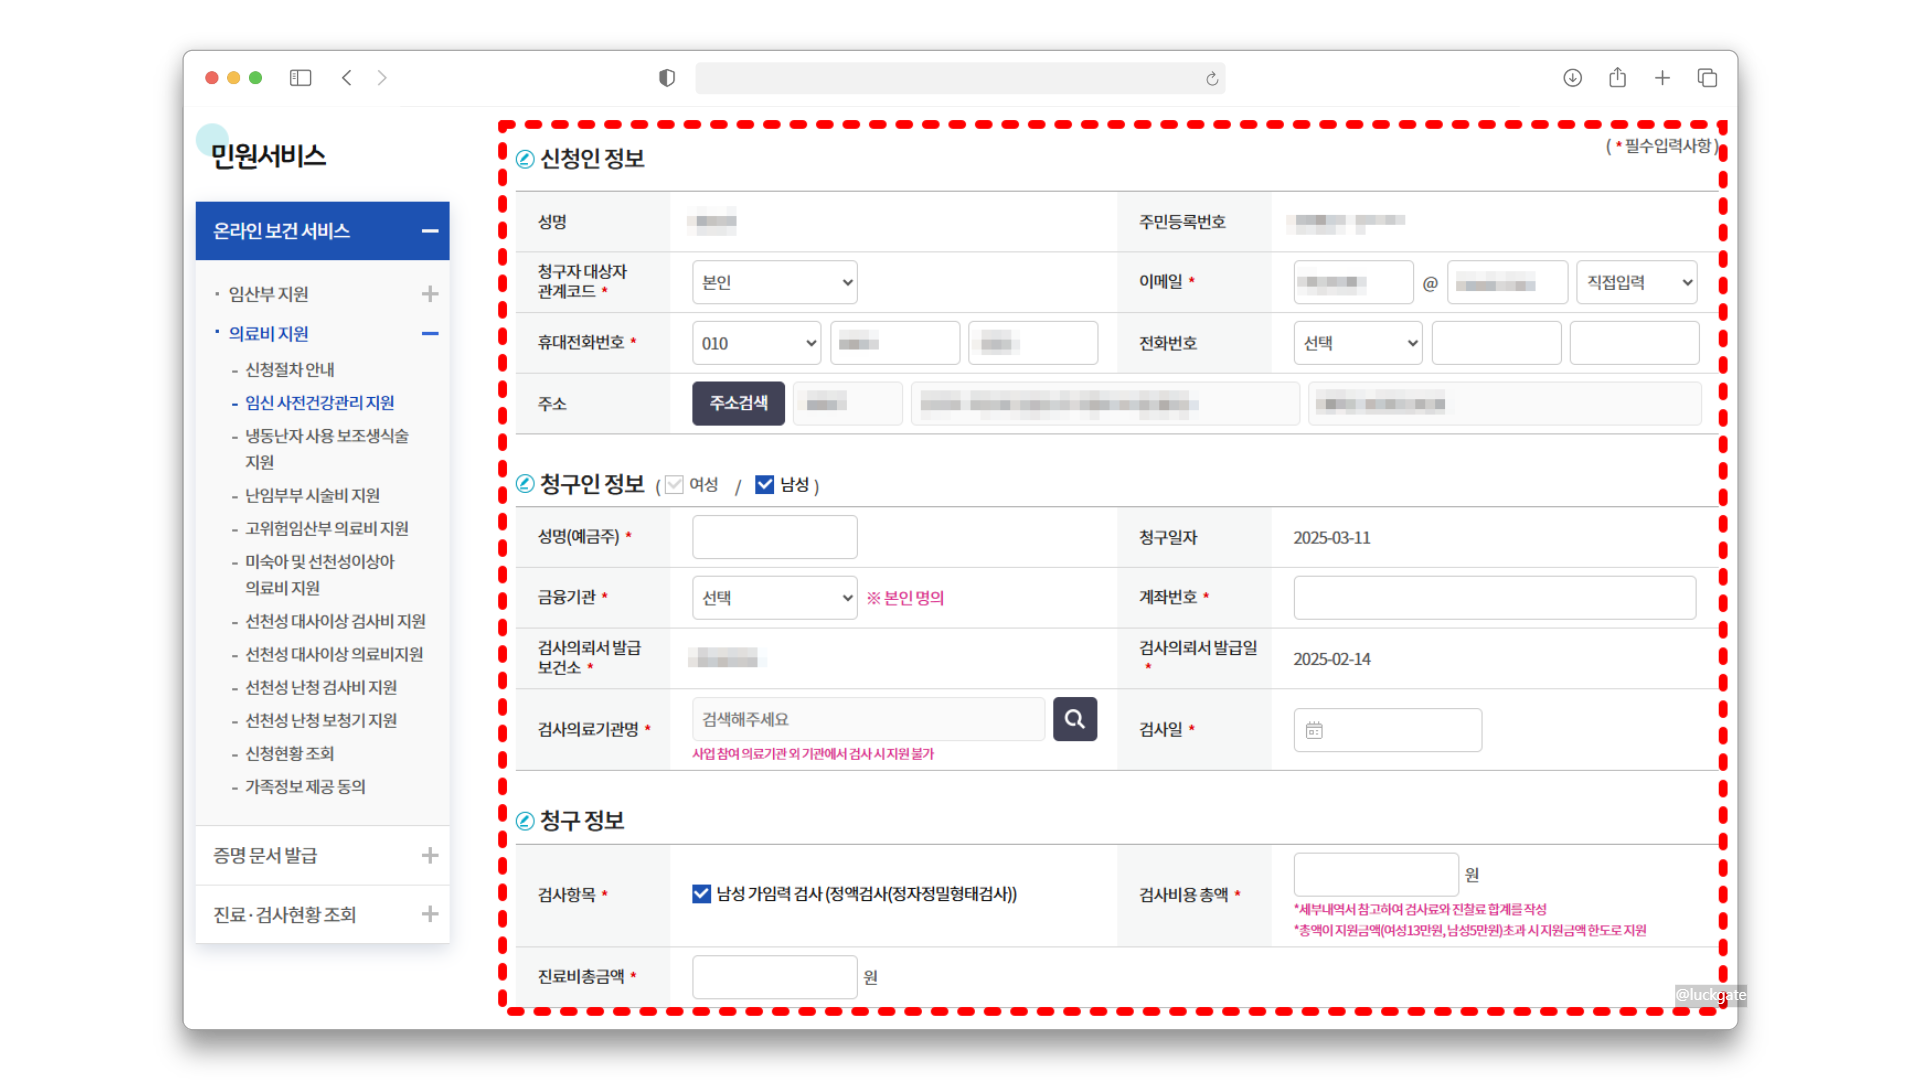Select 난임부부 시술비 지원 menu item
Viewport: 1920px width, 1080px height.
(x=312, y=496)
